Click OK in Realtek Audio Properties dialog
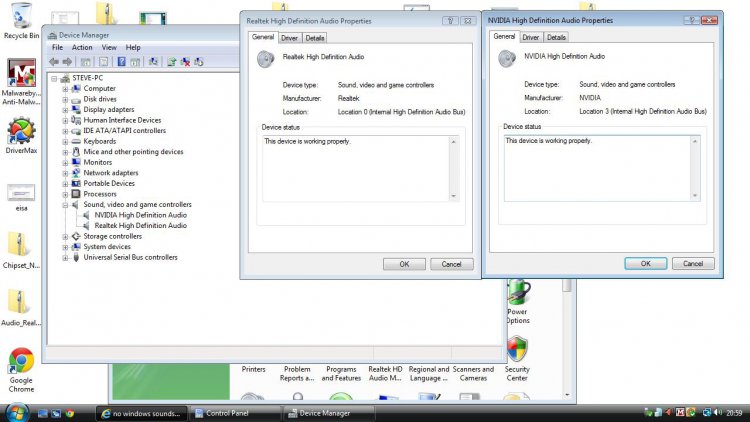The image size is (750, 422). pos(404,264)
